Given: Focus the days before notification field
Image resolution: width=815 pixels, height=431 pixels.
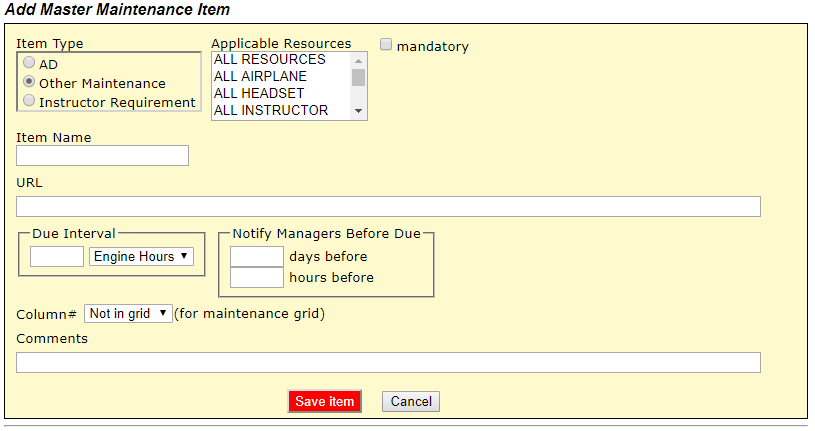Looking at the screenshot, I should pyautogui.click(x=257, y=257).
